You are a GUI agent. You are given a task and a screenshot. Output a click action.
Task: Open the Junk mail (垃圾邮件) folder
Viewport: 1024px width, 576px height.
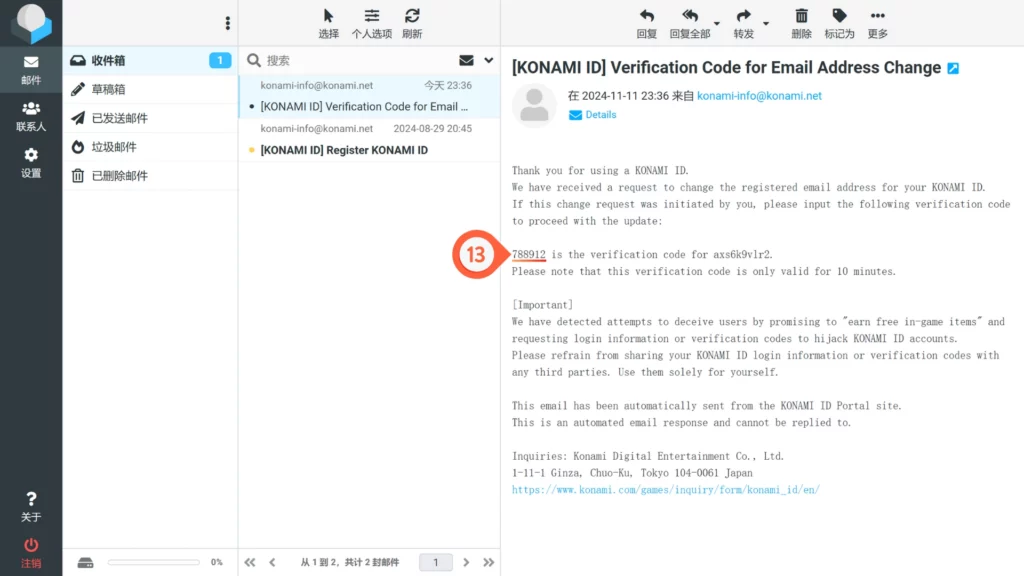click(113, 147)
